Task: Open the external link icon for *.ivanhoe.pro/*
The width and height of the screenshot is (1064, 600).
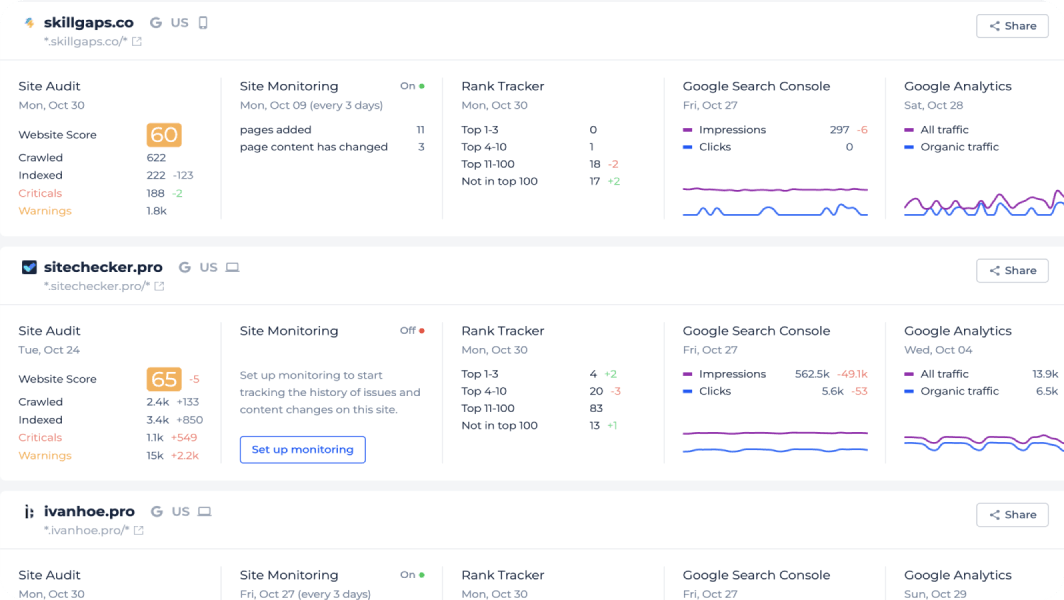Action: click(x=138, y=531)
